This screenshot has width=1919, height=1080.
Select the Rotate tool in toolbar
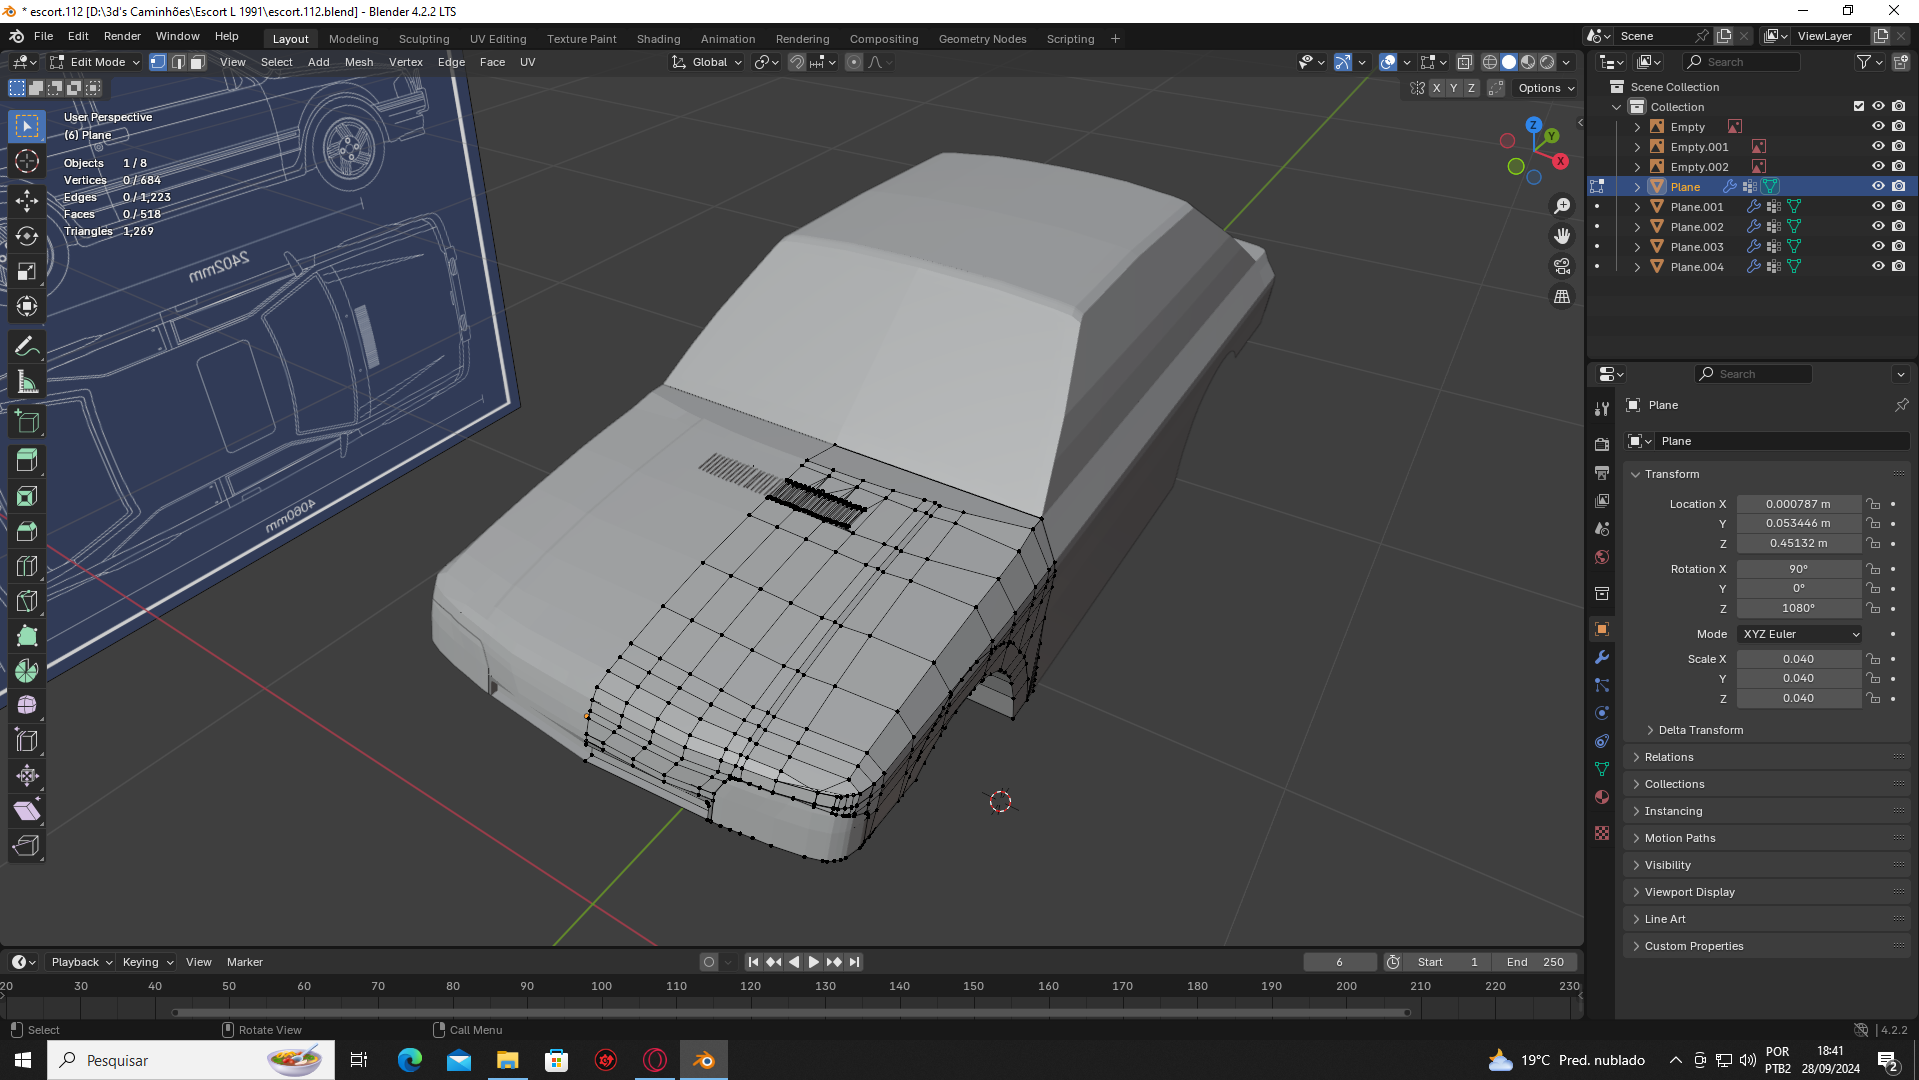tap(27, 236)
